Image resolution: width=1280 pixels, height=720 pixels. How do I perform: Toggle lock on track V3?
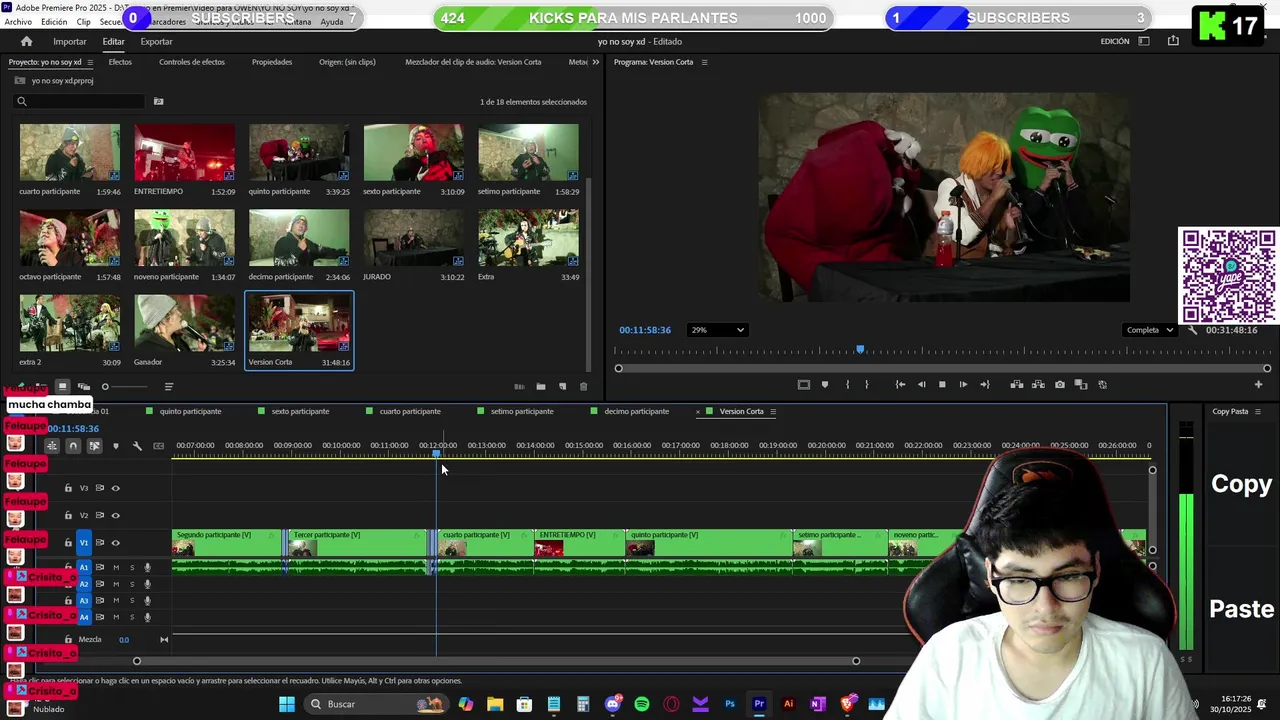(68, 488)
